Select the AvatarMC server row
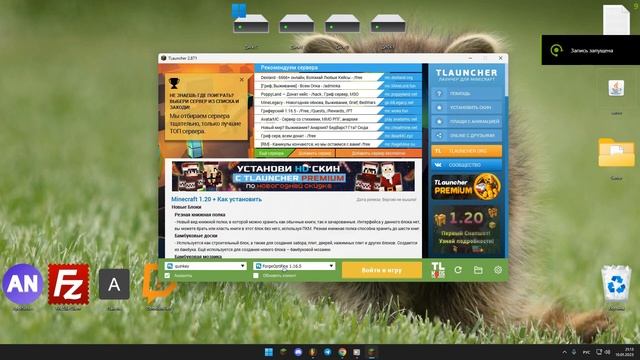This screenshot has width=640, height=360. coord(338,119)
